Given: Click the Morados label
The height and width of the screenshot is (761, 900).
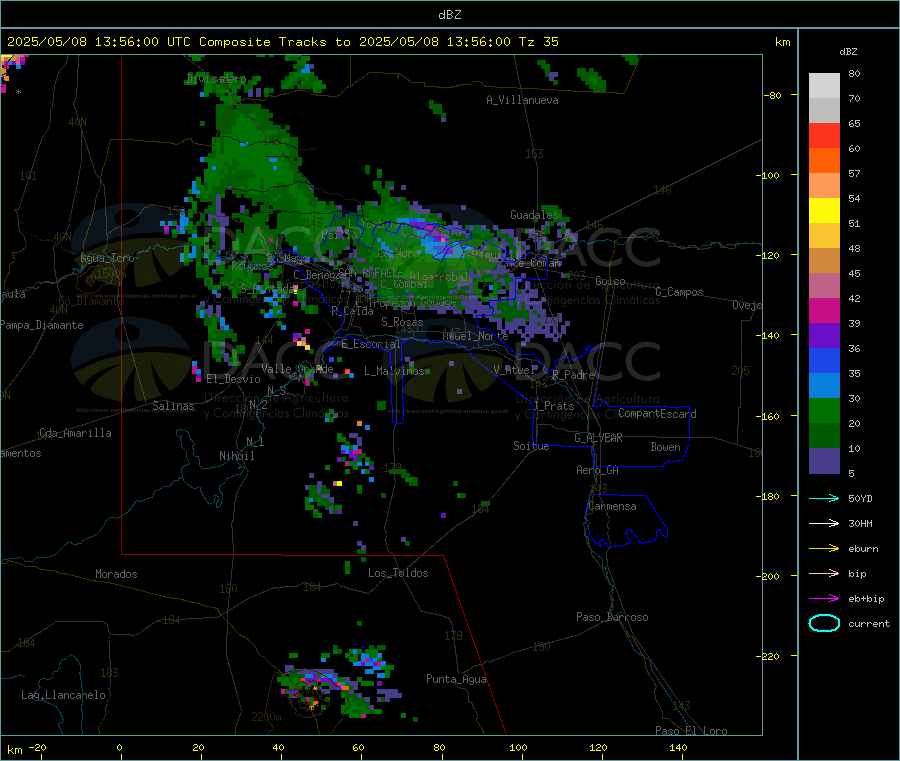Looking at the screenshot, I should click(x=116, y=574).
